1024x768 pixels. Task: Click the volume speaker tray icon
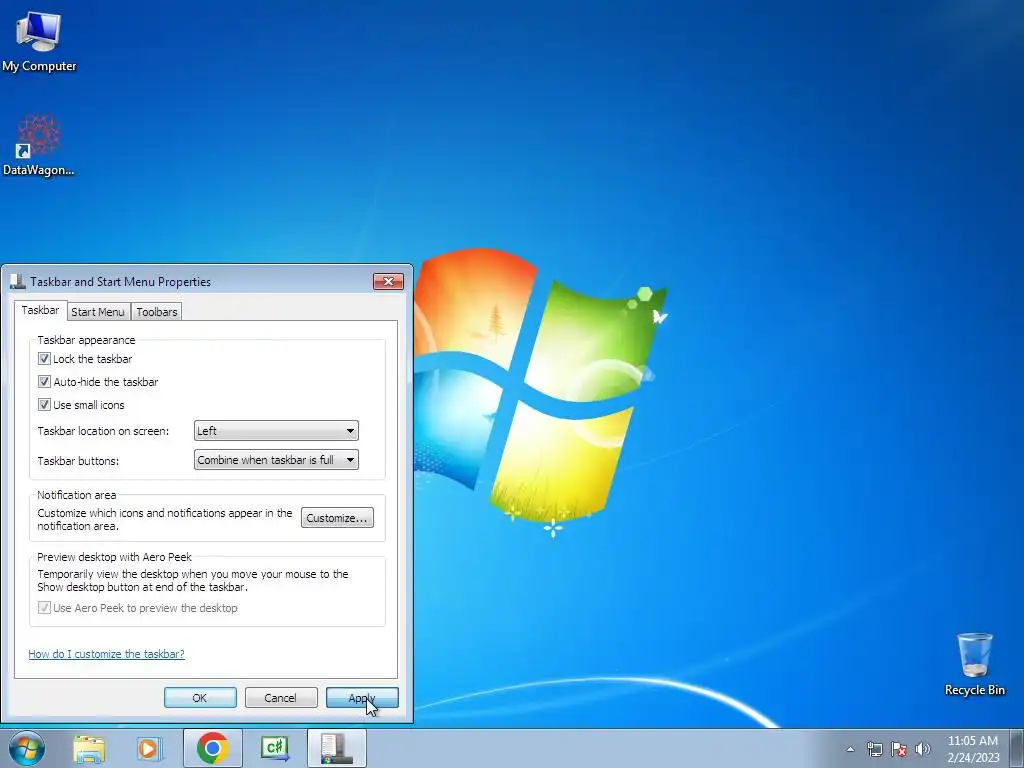pyautogui.click(x=923, y=749)
